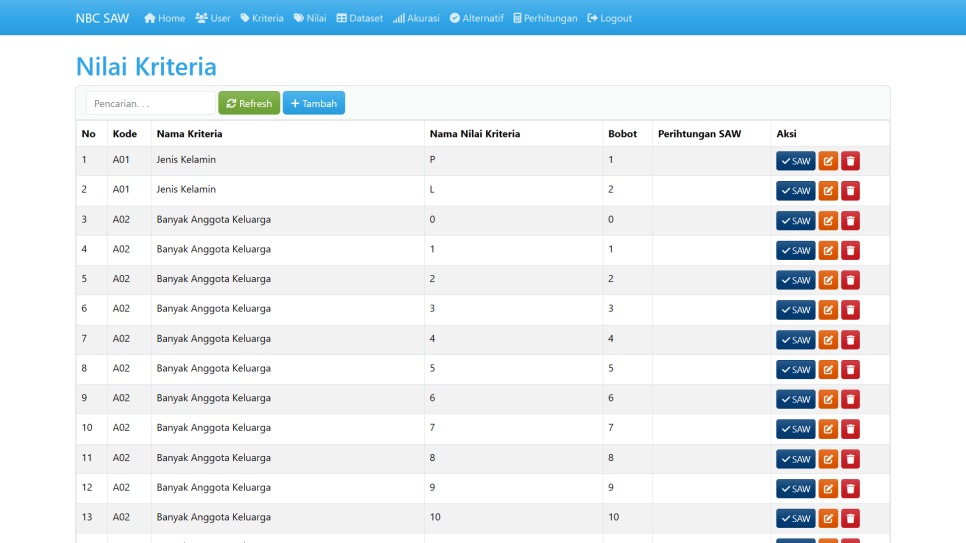Click the trash icon in row 10
This screenshot has width=966, height=543.
[850, 429]
